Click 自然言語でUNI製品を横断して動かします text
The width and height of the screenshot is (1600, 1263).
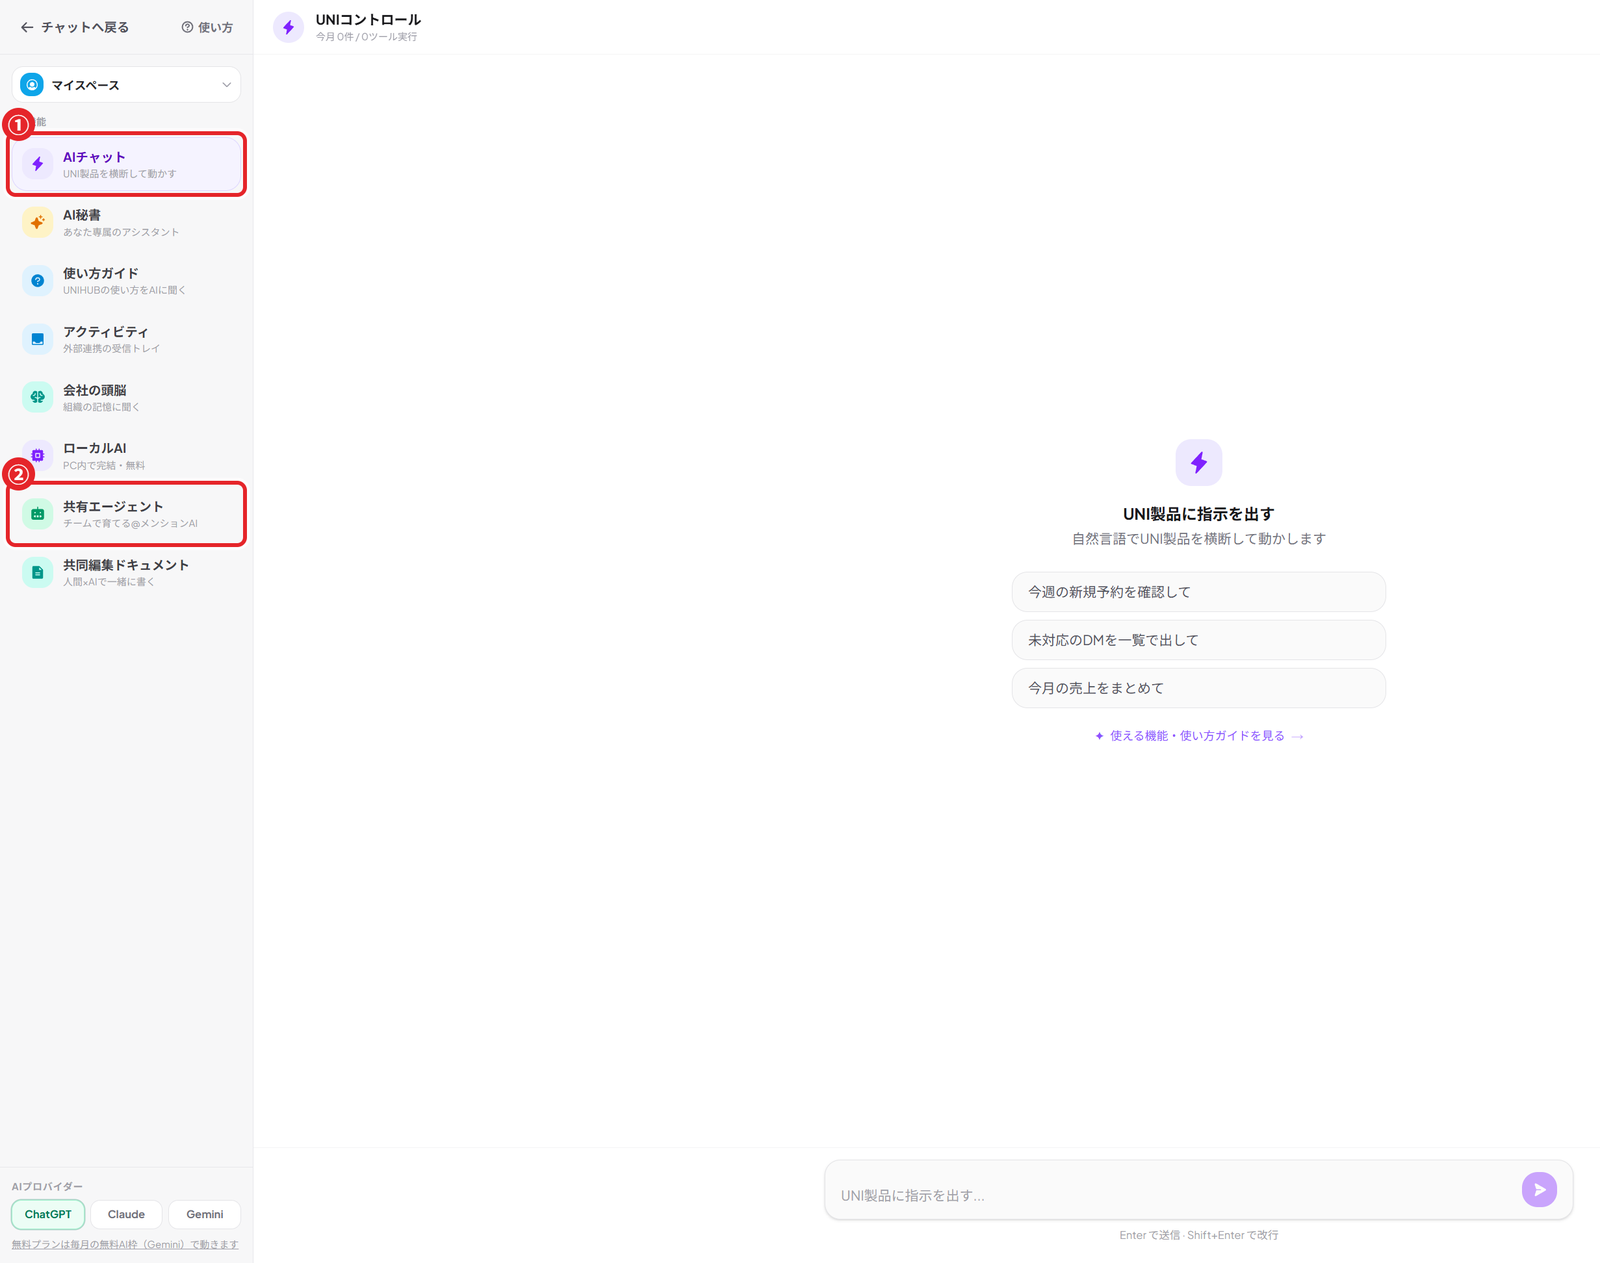(1198, 539)
